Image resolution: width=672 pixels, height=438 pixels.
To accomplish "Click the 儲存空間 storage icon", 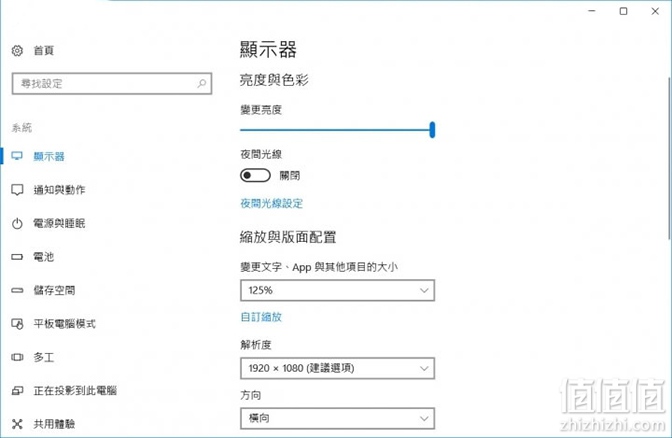I will click(x=17, y=290).
